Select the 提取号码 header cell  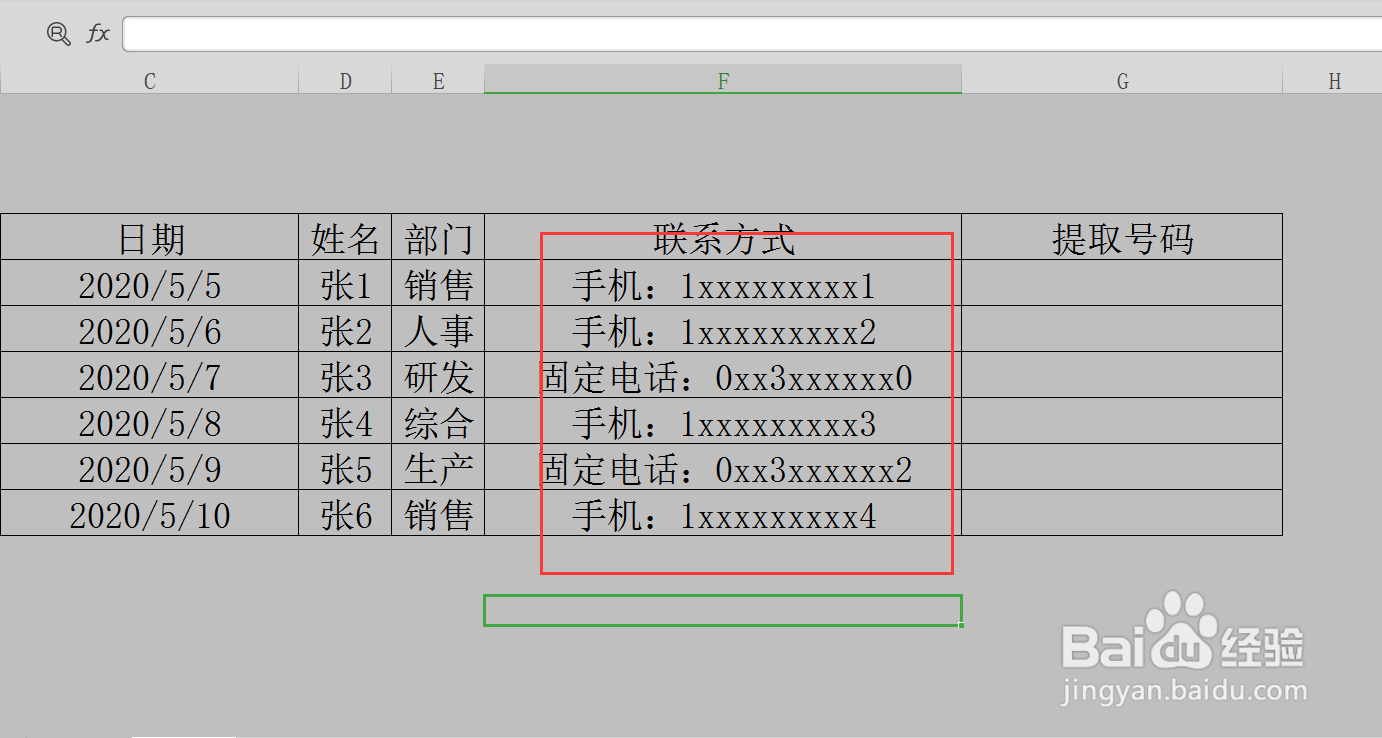(1122, 237)
